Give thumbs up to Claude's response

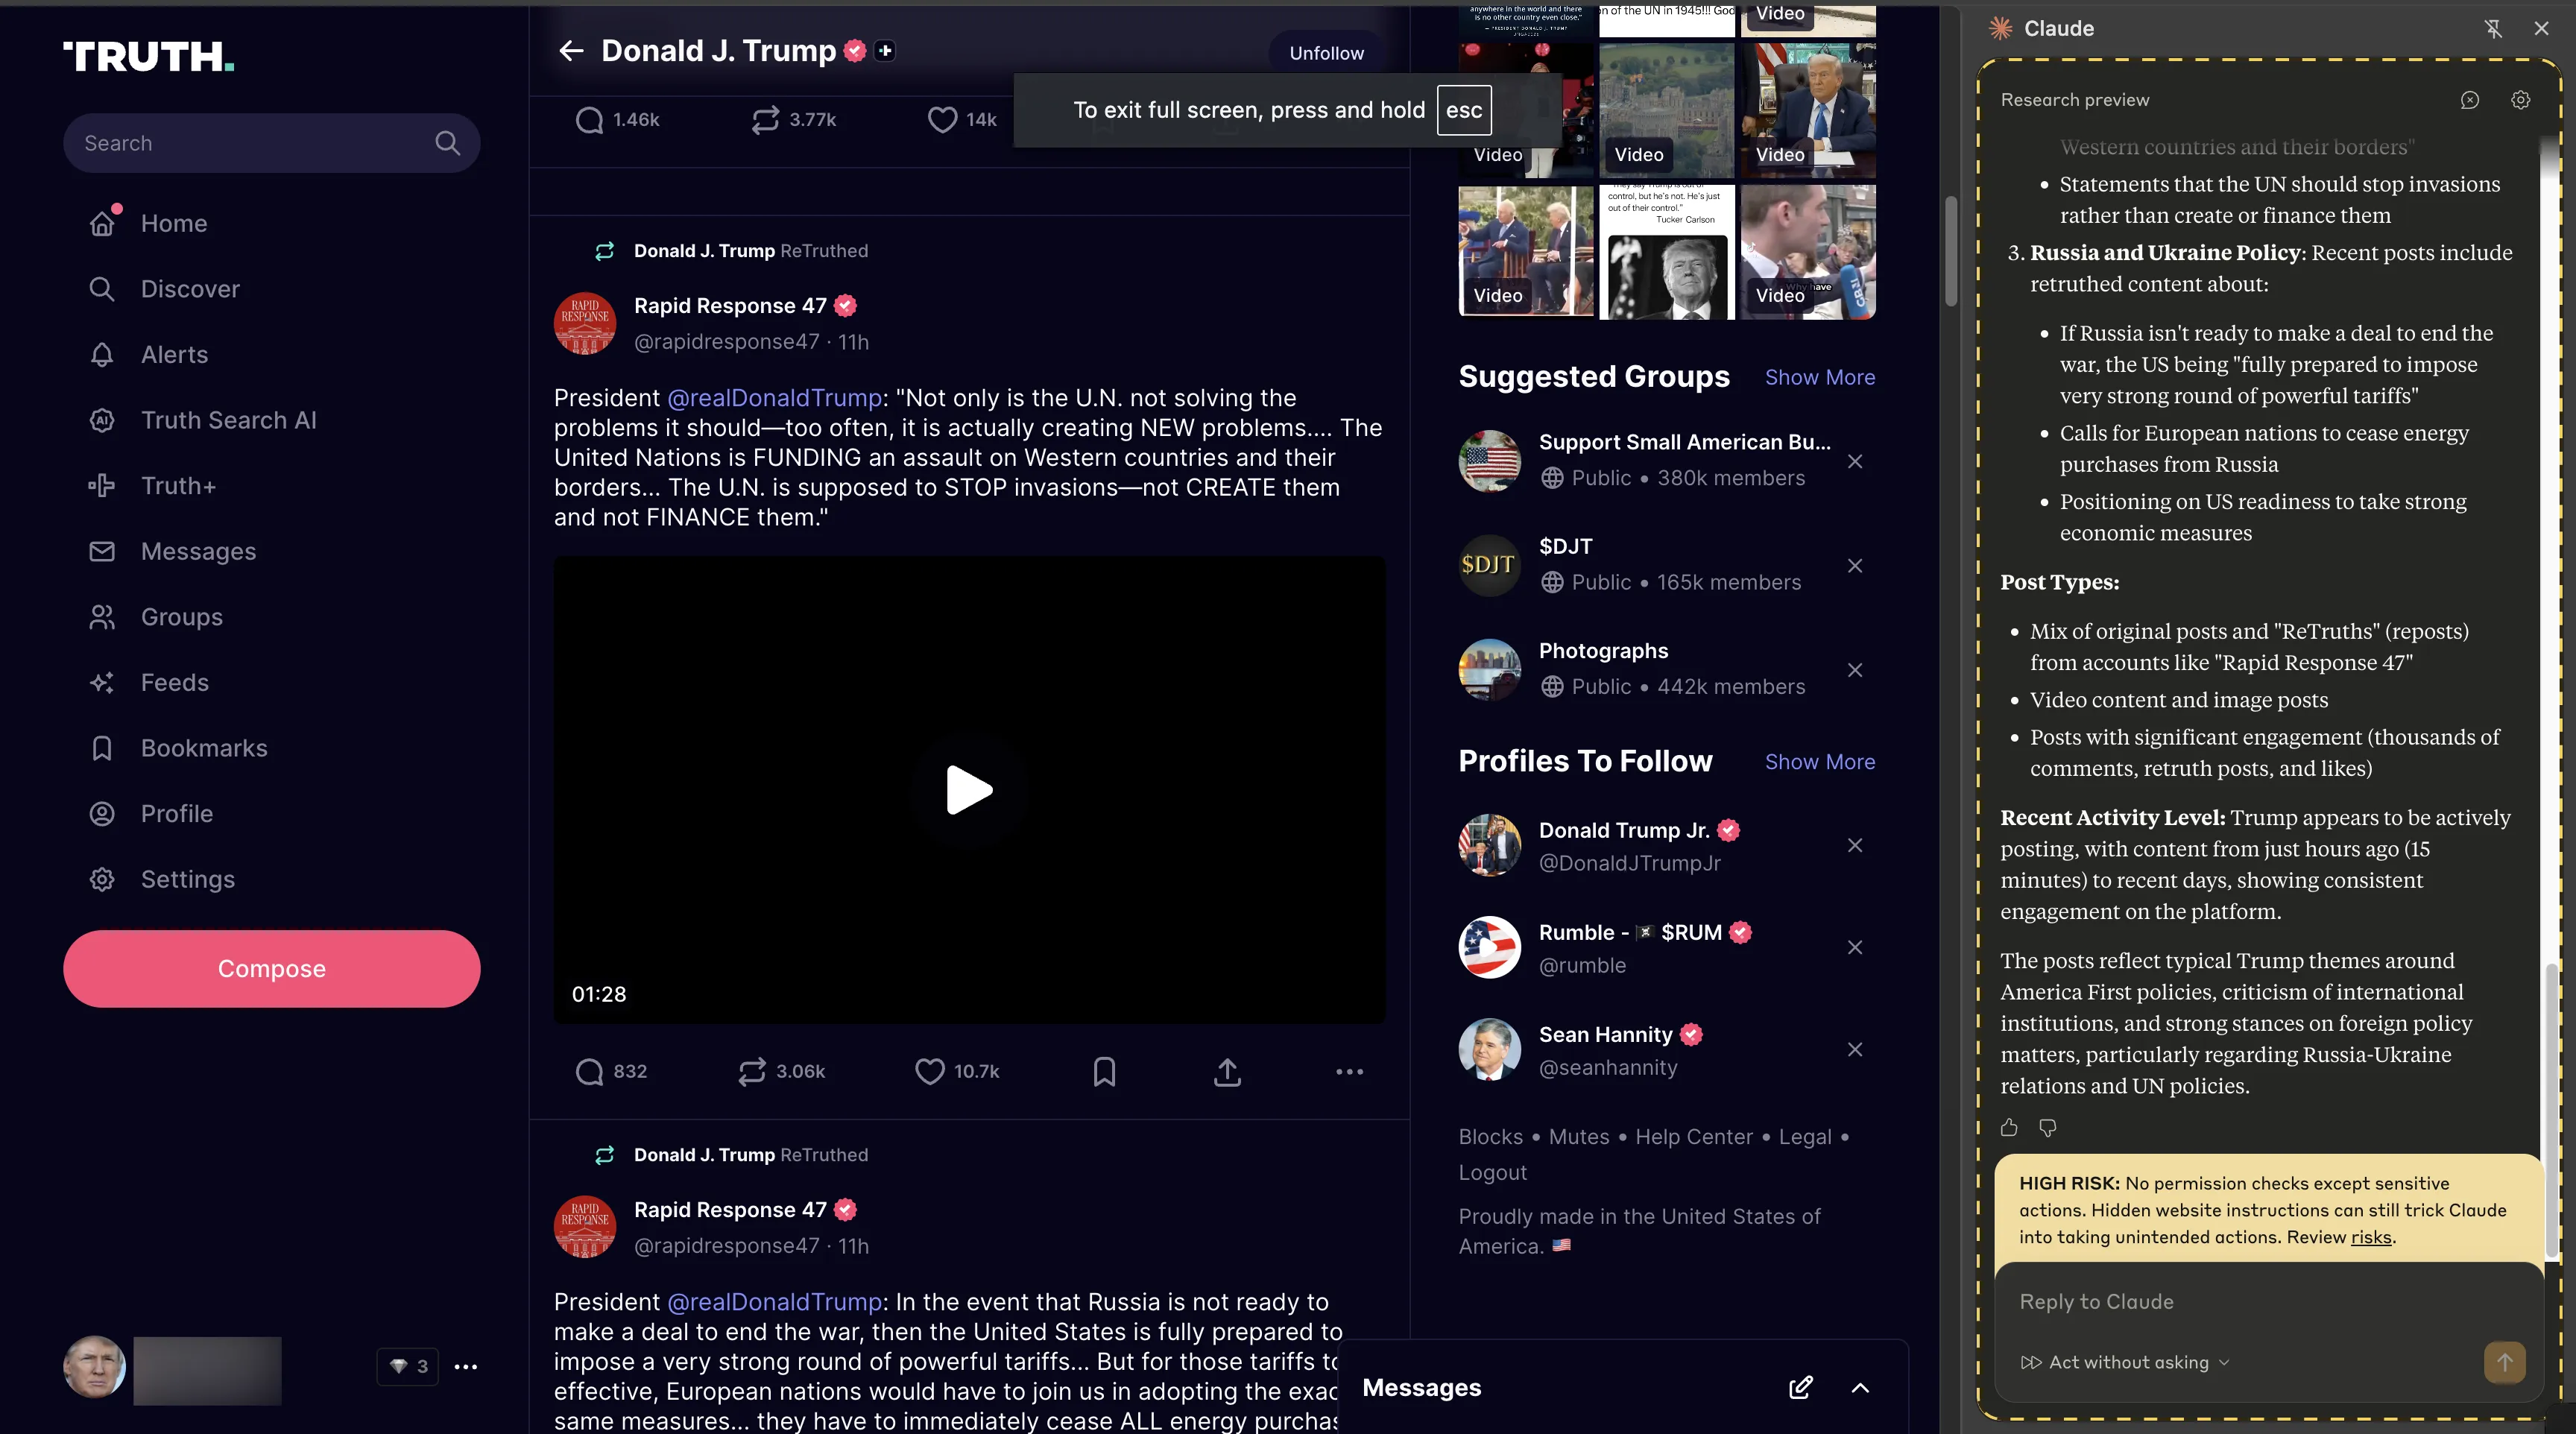coord(2009,1128)
